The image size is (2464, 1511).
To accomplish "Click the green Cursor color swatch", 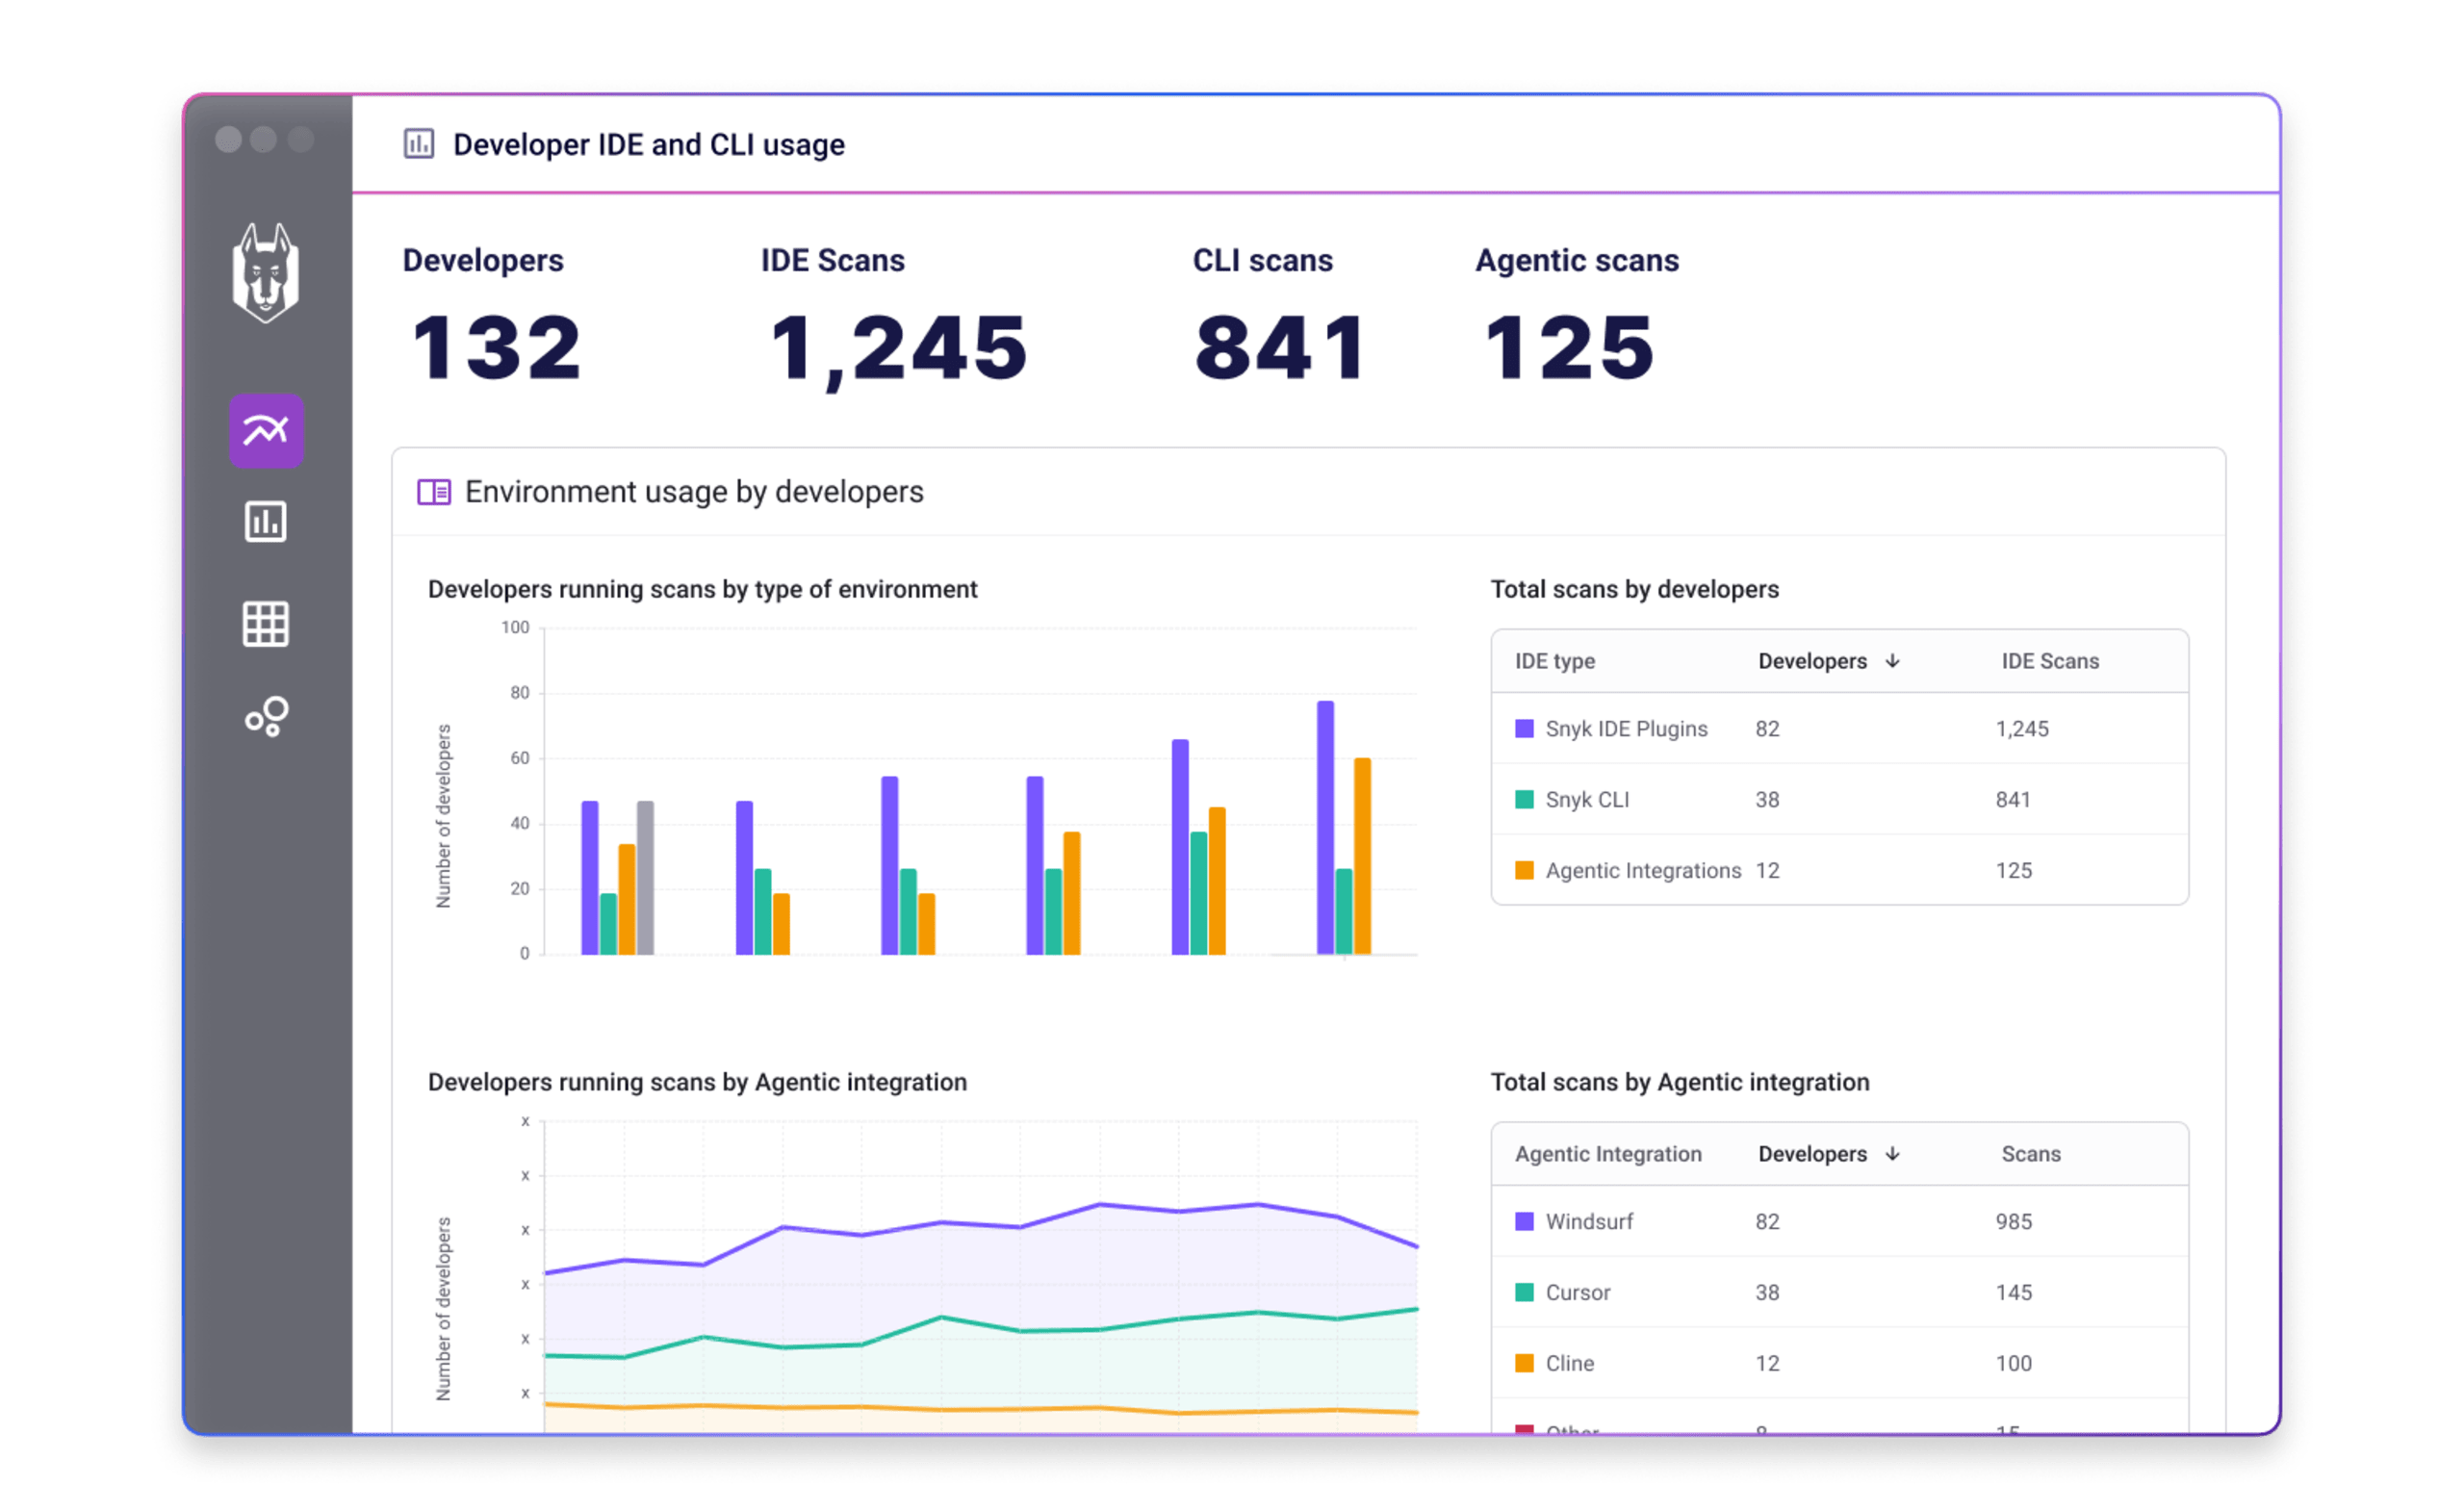I will (x=1525, y=1293).
